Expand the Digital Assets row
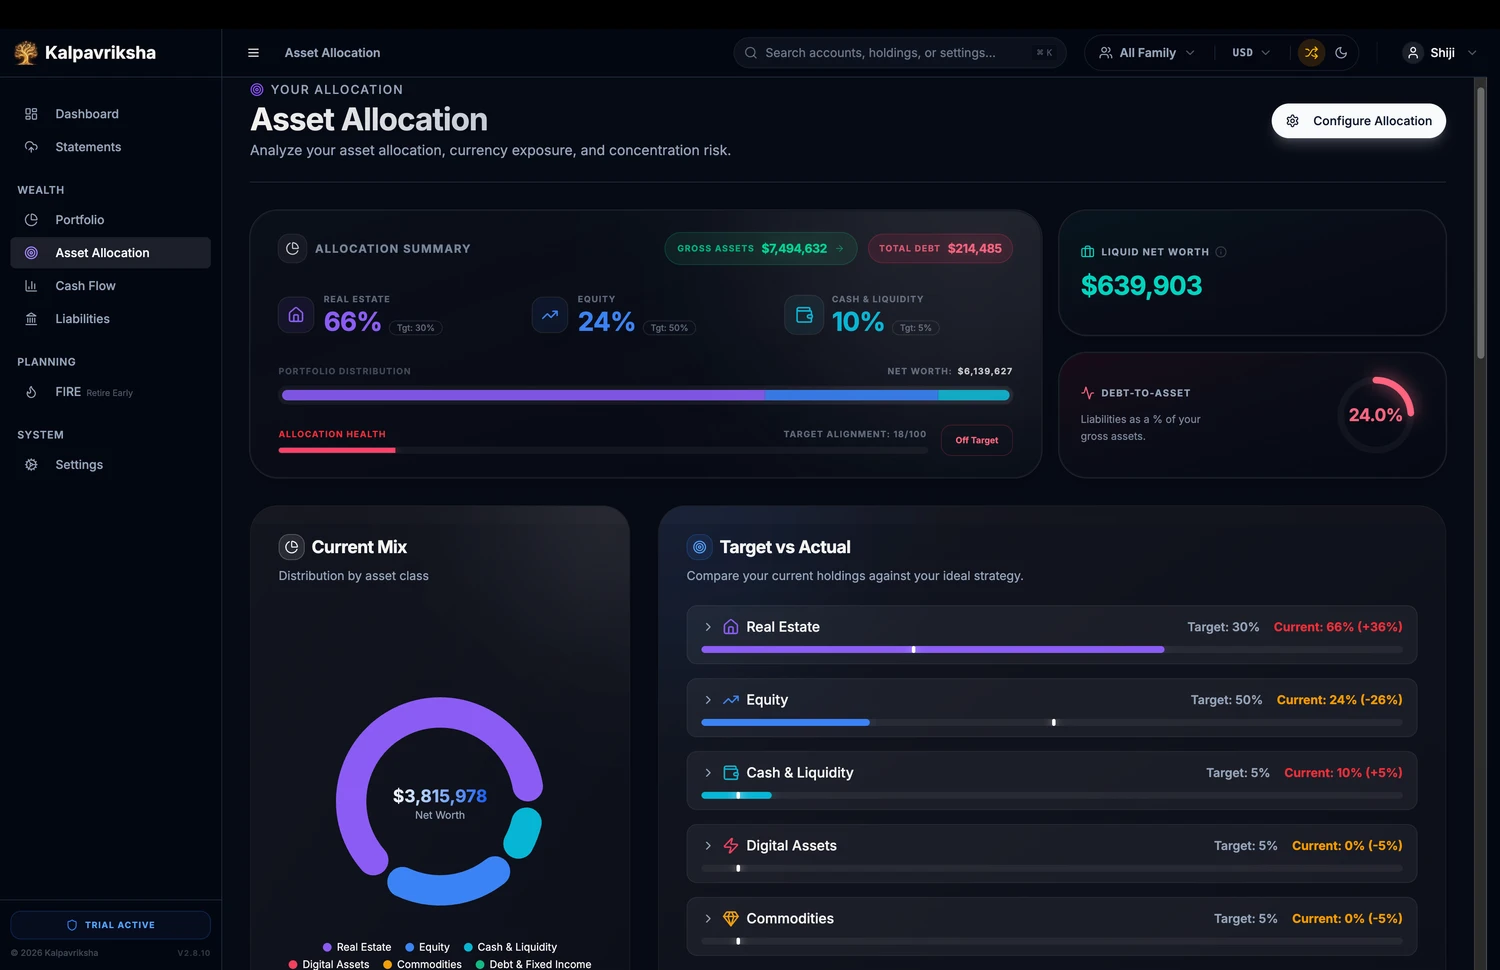The width and height of the screenshot is (1500, 970). [708, 846]
